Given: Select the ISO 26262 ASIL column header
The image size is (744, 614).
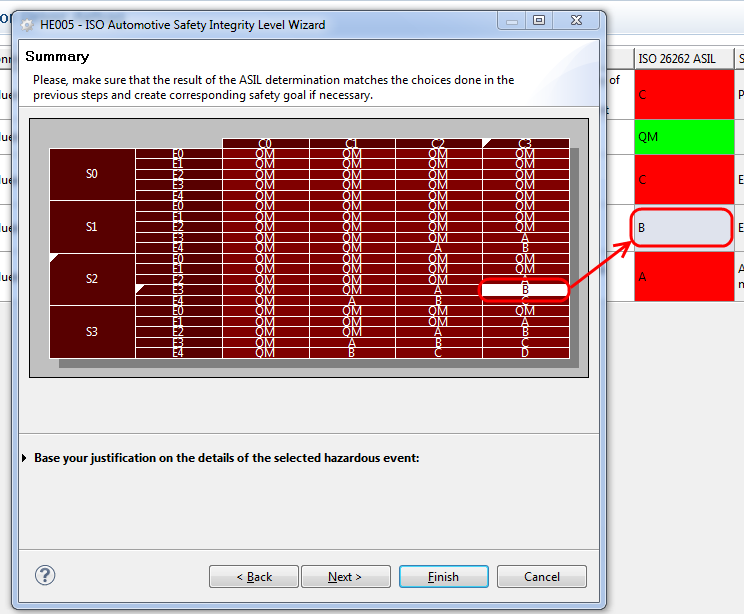Looking at the screenshot, I should (x=684, y=58).
